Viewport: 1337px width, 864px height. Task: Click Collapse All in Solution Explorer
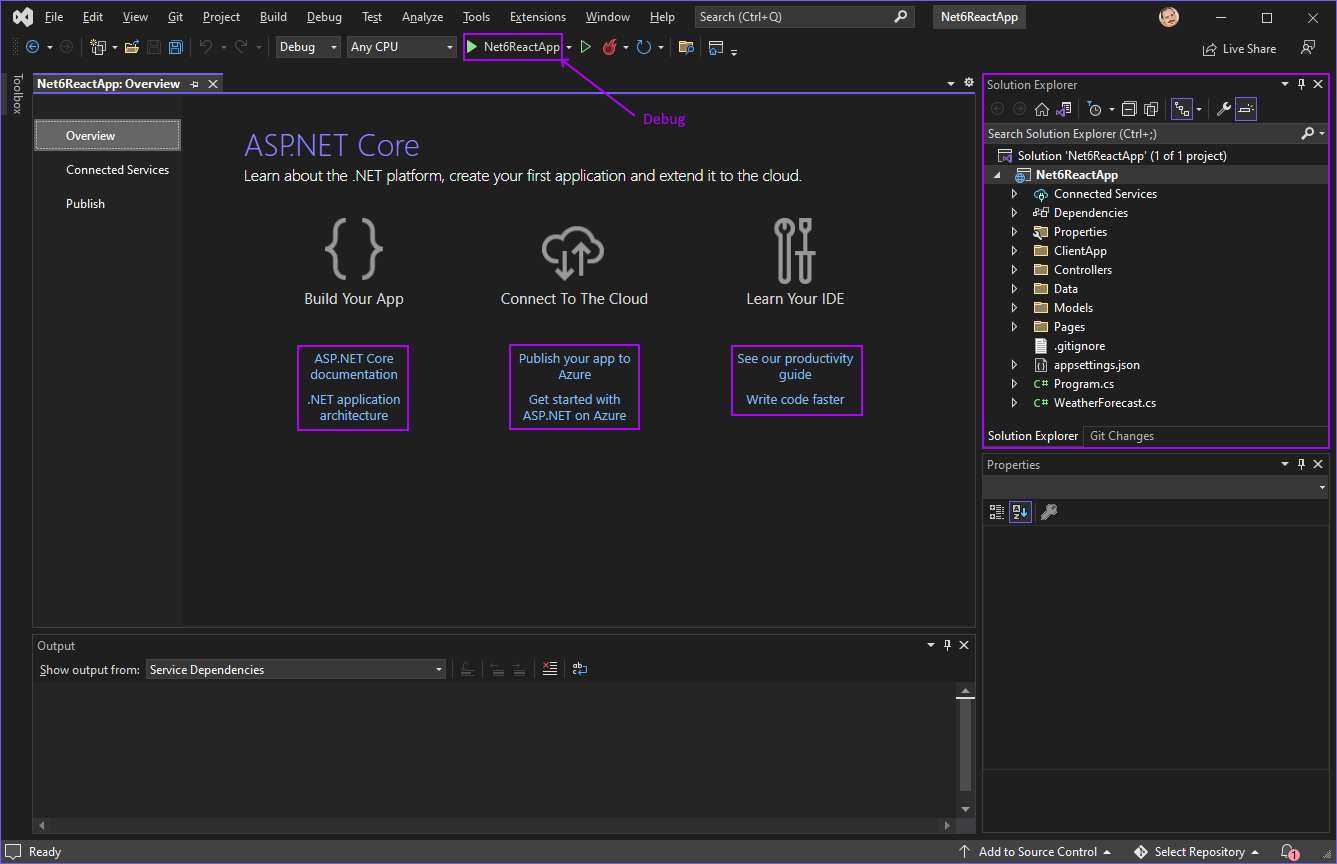point(1129,109)
